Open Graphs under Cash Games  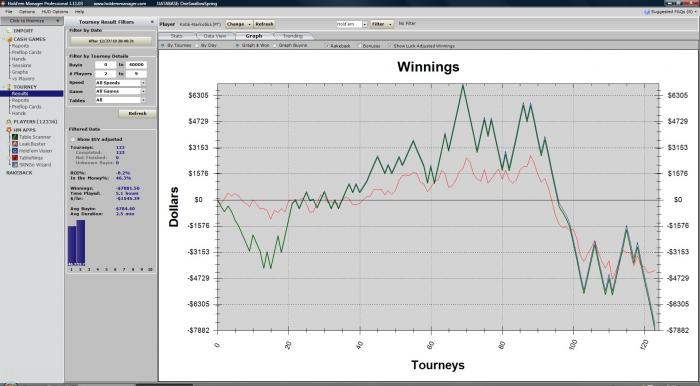(20, 72)
